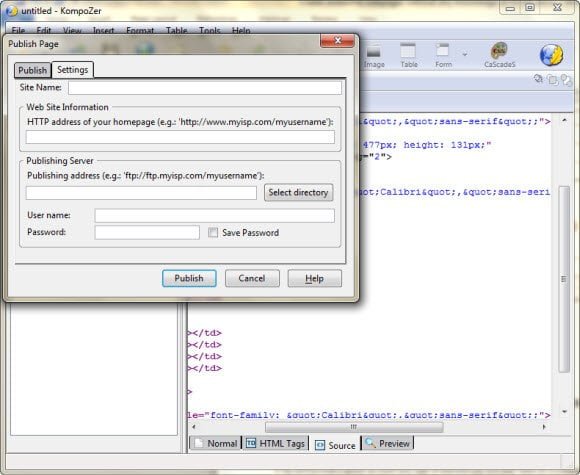Switch to the Settings tab
The width and height of the screenshot is (580, 475).
point(72,70)
